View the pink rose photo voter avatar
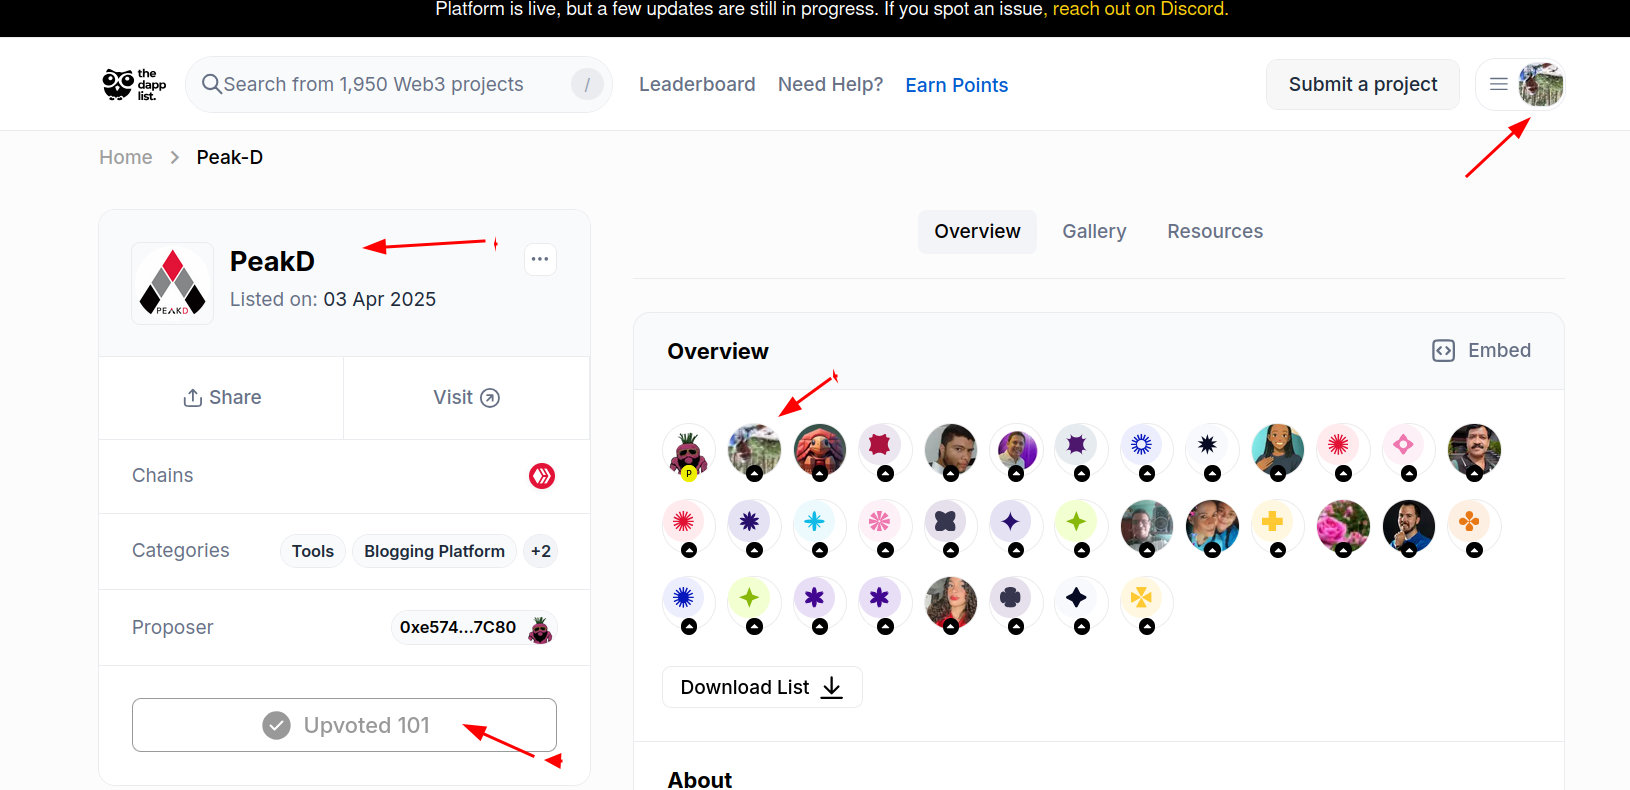1630x790 pixels. [x=1343, y=527]
